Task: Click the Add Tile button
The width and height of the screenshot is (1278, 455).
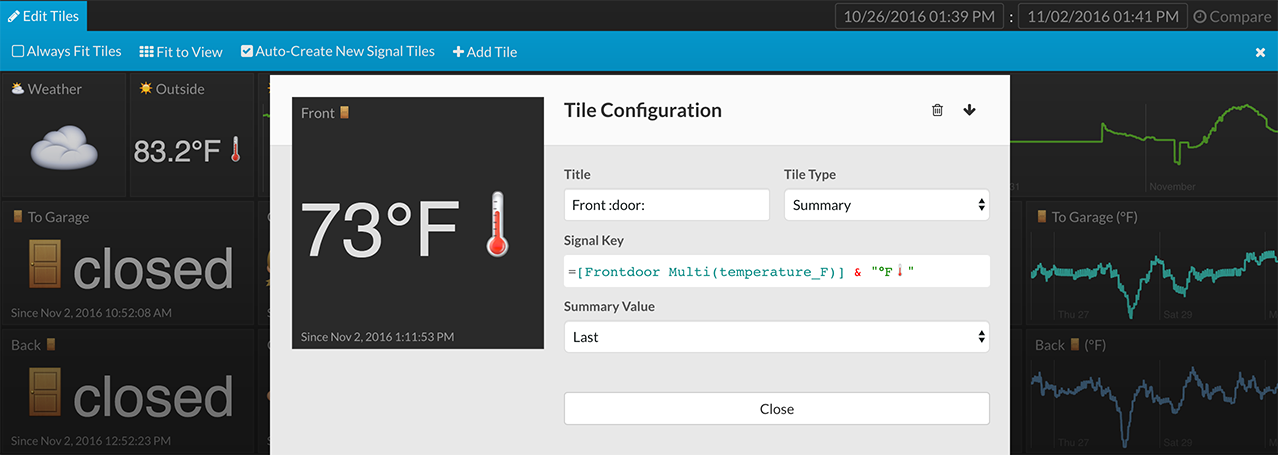Action: click(x=485, y=51)
